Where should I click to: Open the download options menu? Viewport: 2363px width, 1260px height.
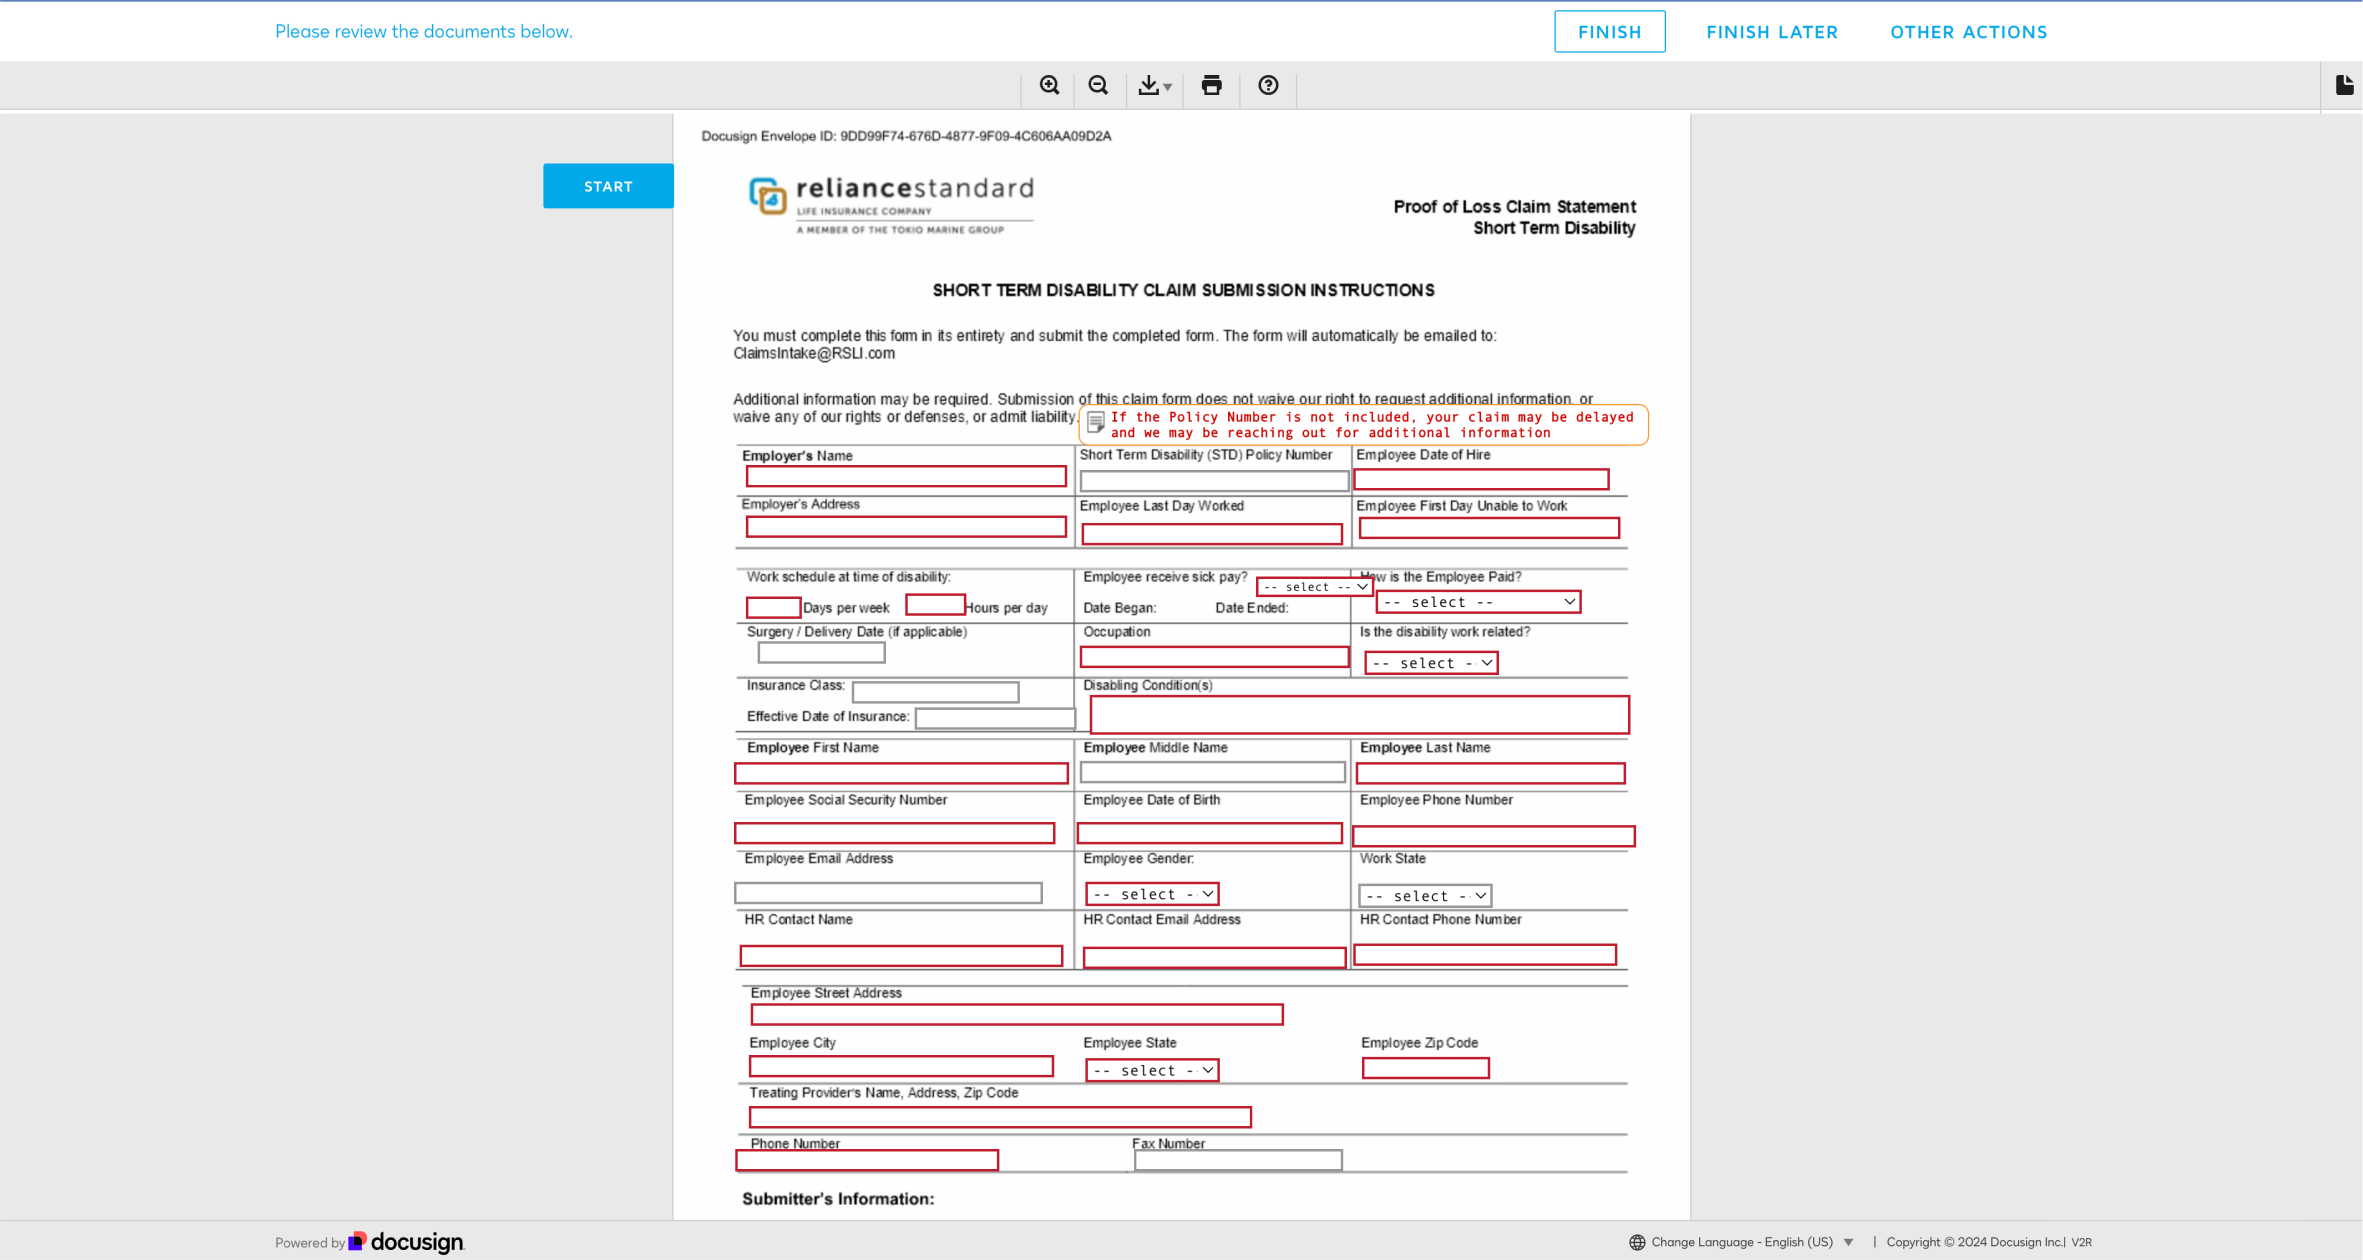tap(1155, 86)
